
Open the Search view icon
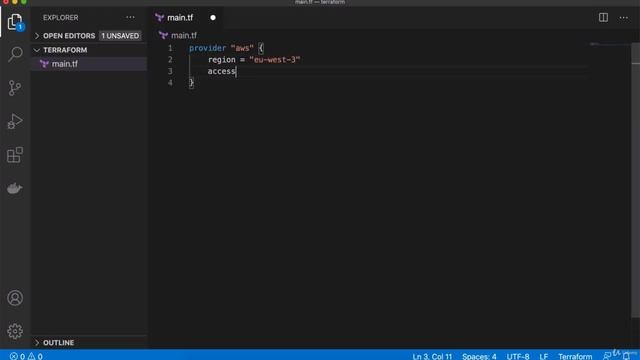(15, 54)
